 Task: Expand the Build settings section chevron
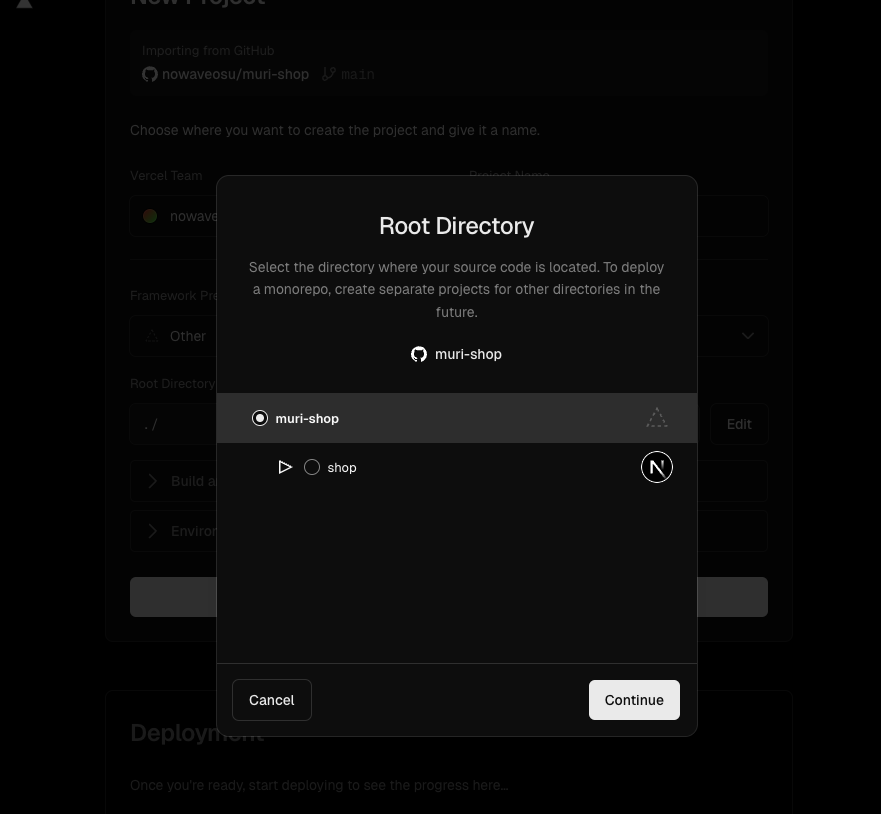point(152,481)
